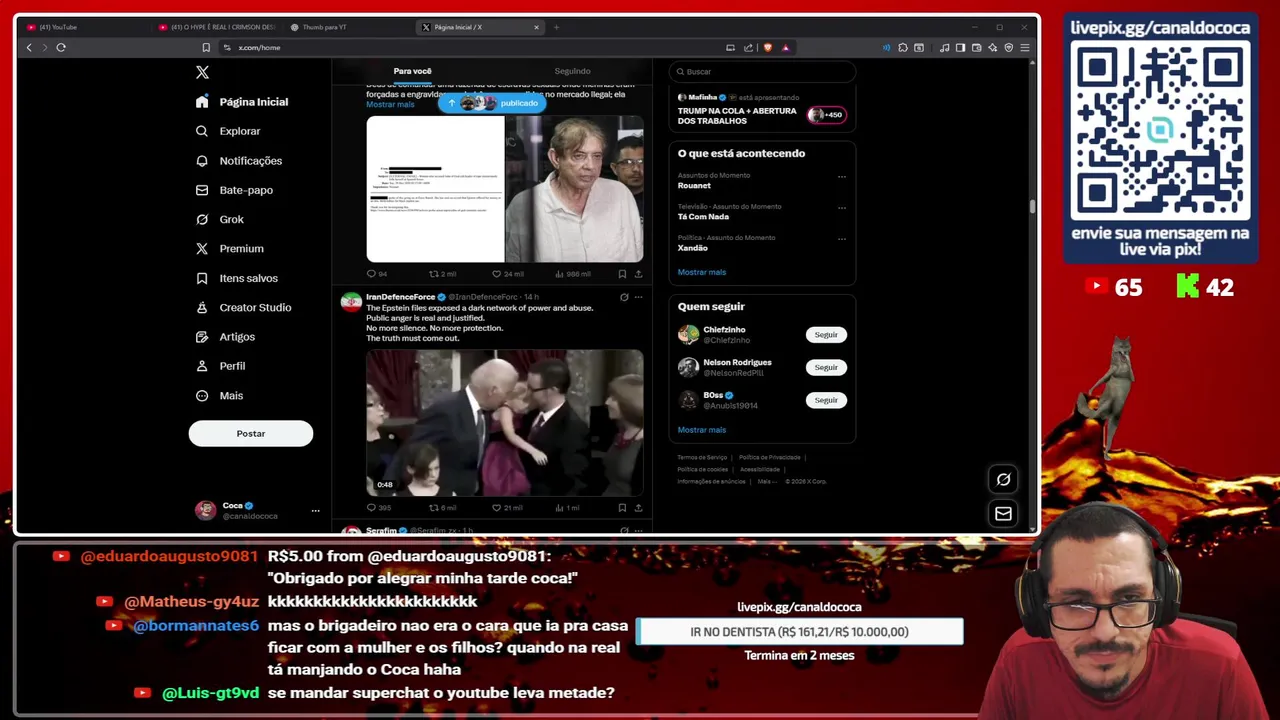Open more options on IranDefenceForce post
Viewport: 1280px width, 720px height.
coord(638,297)
